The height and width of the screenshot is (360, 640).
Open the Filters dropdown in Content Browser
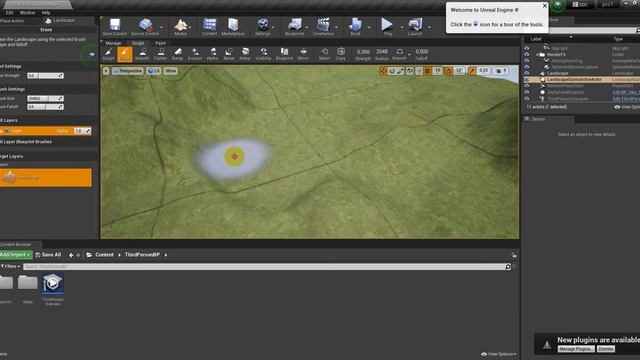tap(11, 266)
